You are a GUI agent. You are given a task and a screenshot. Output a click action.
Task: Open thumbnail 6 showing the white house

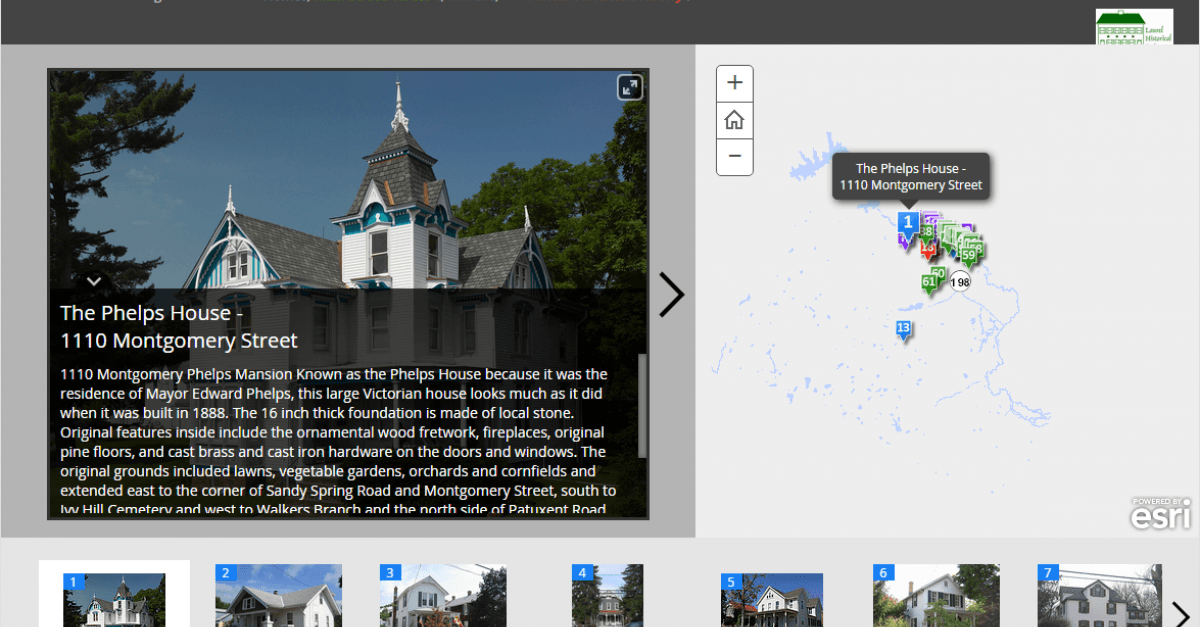[936, 595]
